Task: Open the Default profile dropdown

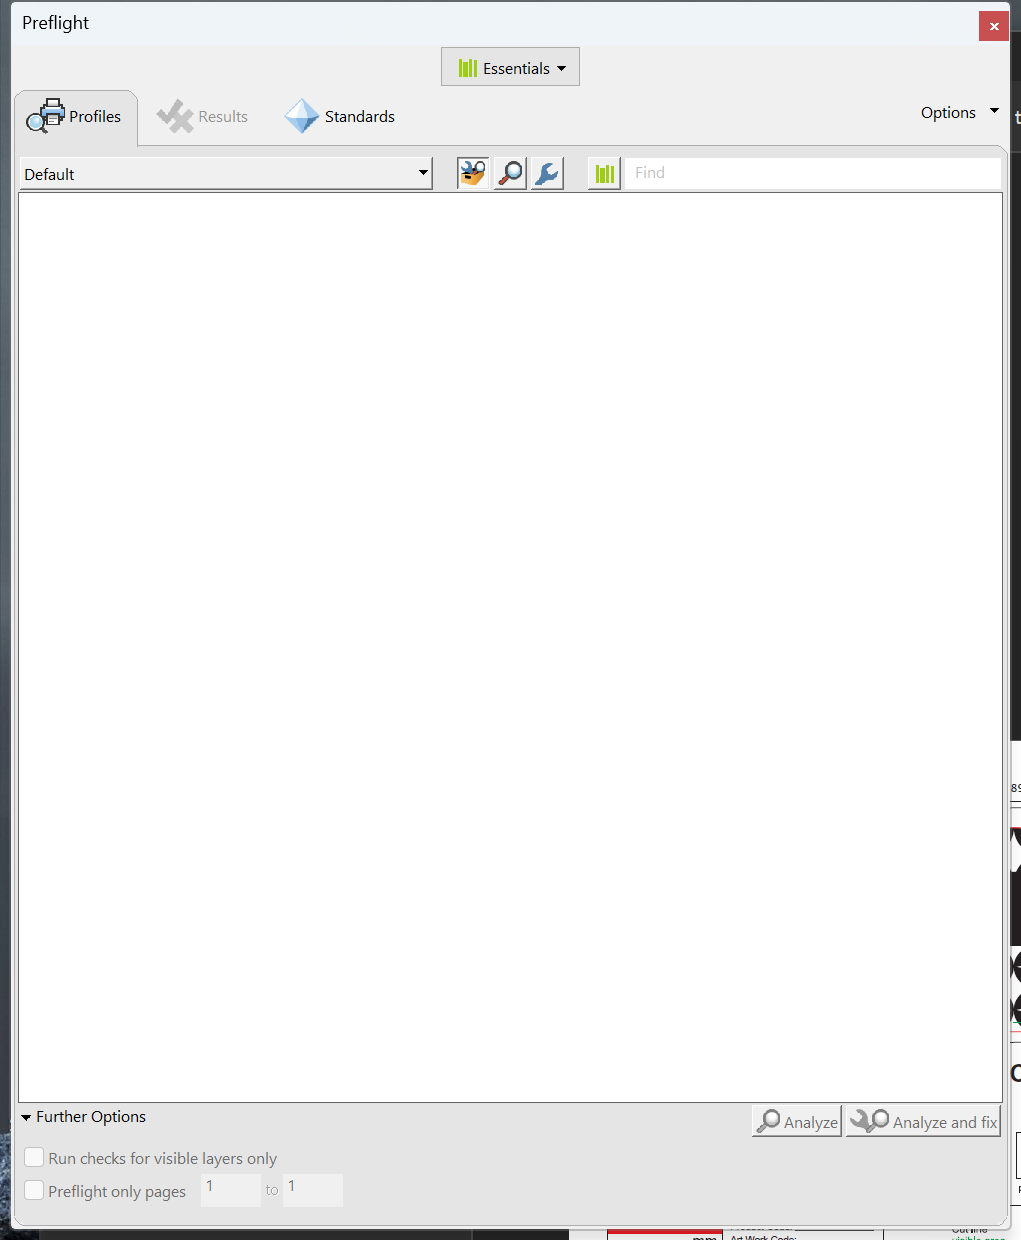Action: [422, 173]
